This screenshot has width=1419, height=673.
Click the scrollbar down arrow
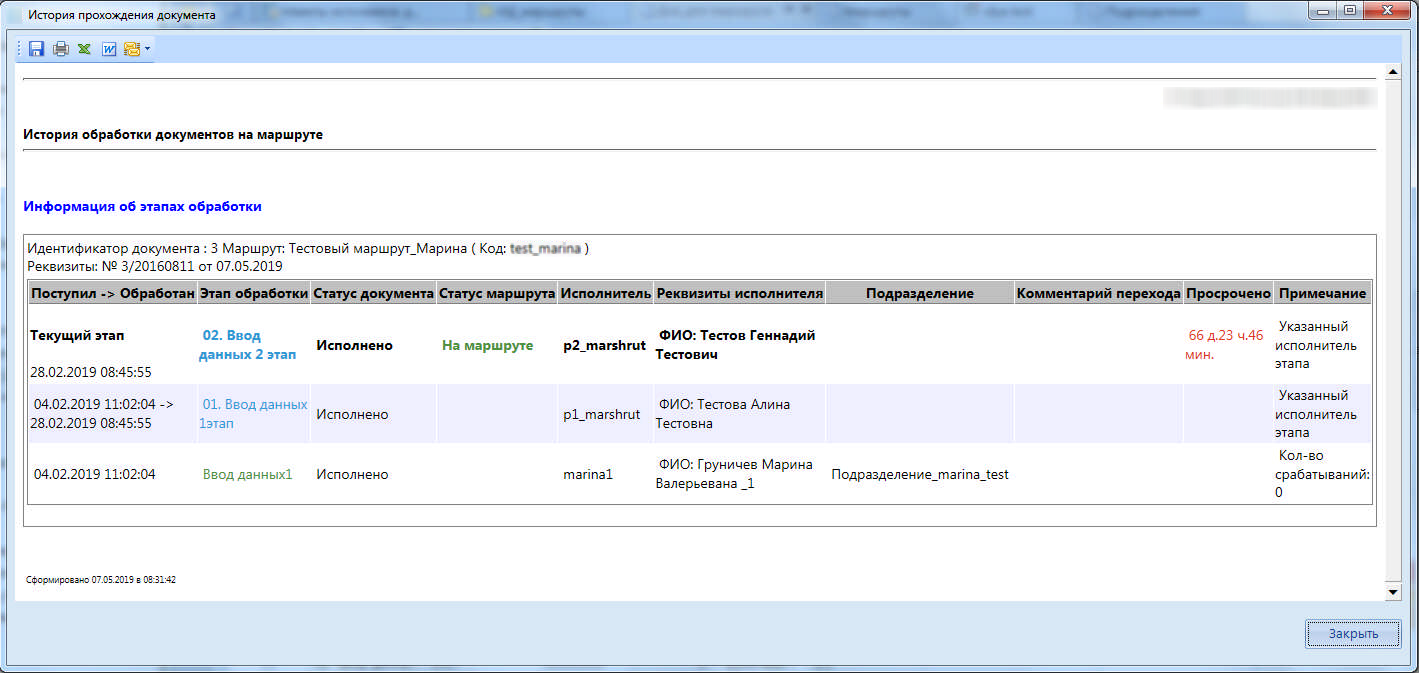click(1394, 593)
